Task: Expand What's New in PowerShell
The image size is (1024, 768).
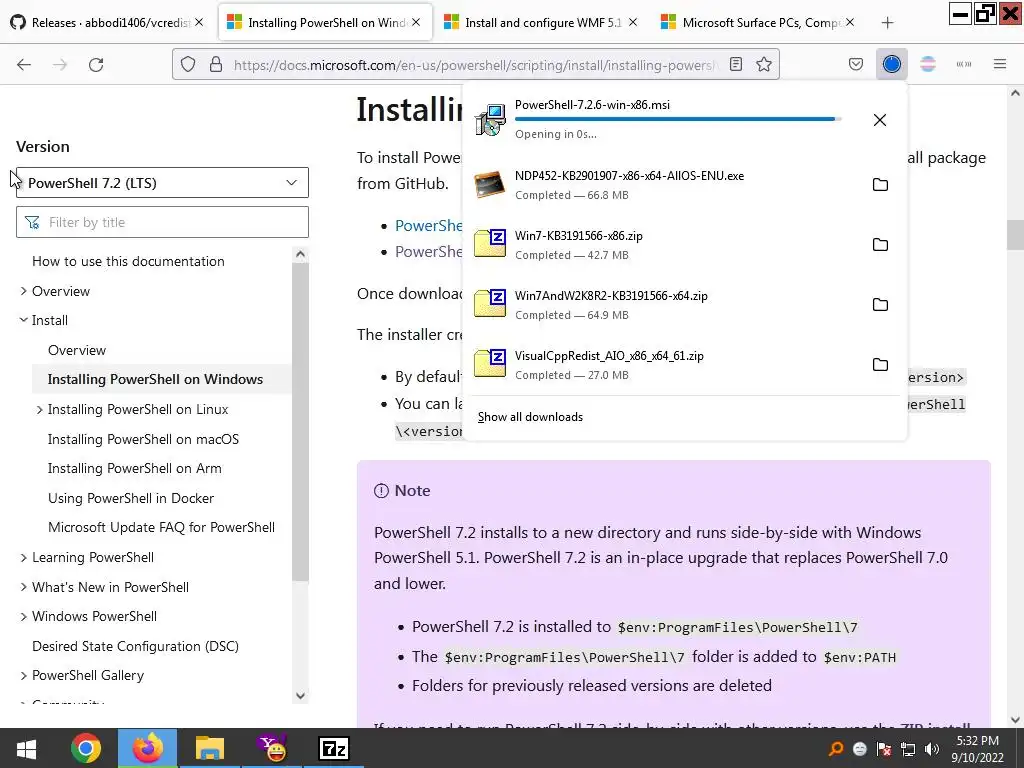Action: point(24,587)
